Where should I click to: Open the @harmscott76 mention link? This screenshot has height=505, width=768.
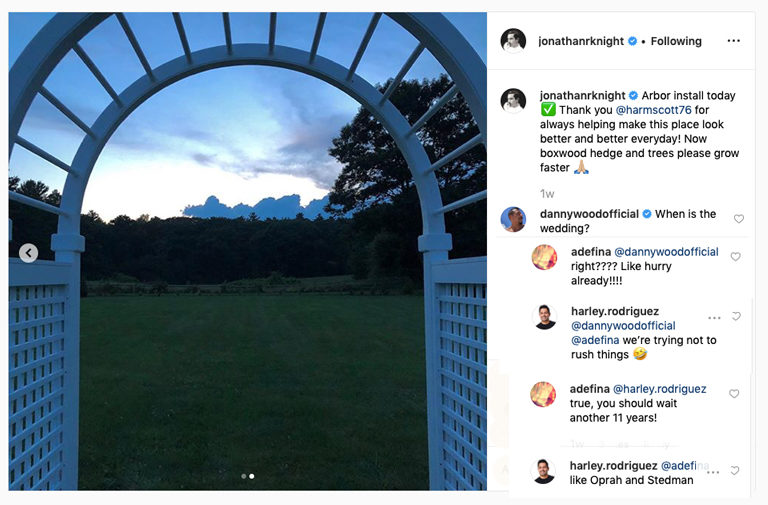coord(653,110)
